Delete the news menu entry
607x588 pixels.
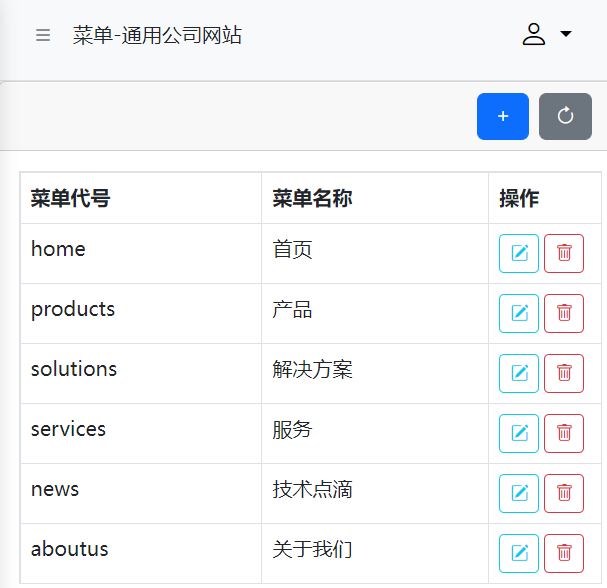[x=564, y=494]
